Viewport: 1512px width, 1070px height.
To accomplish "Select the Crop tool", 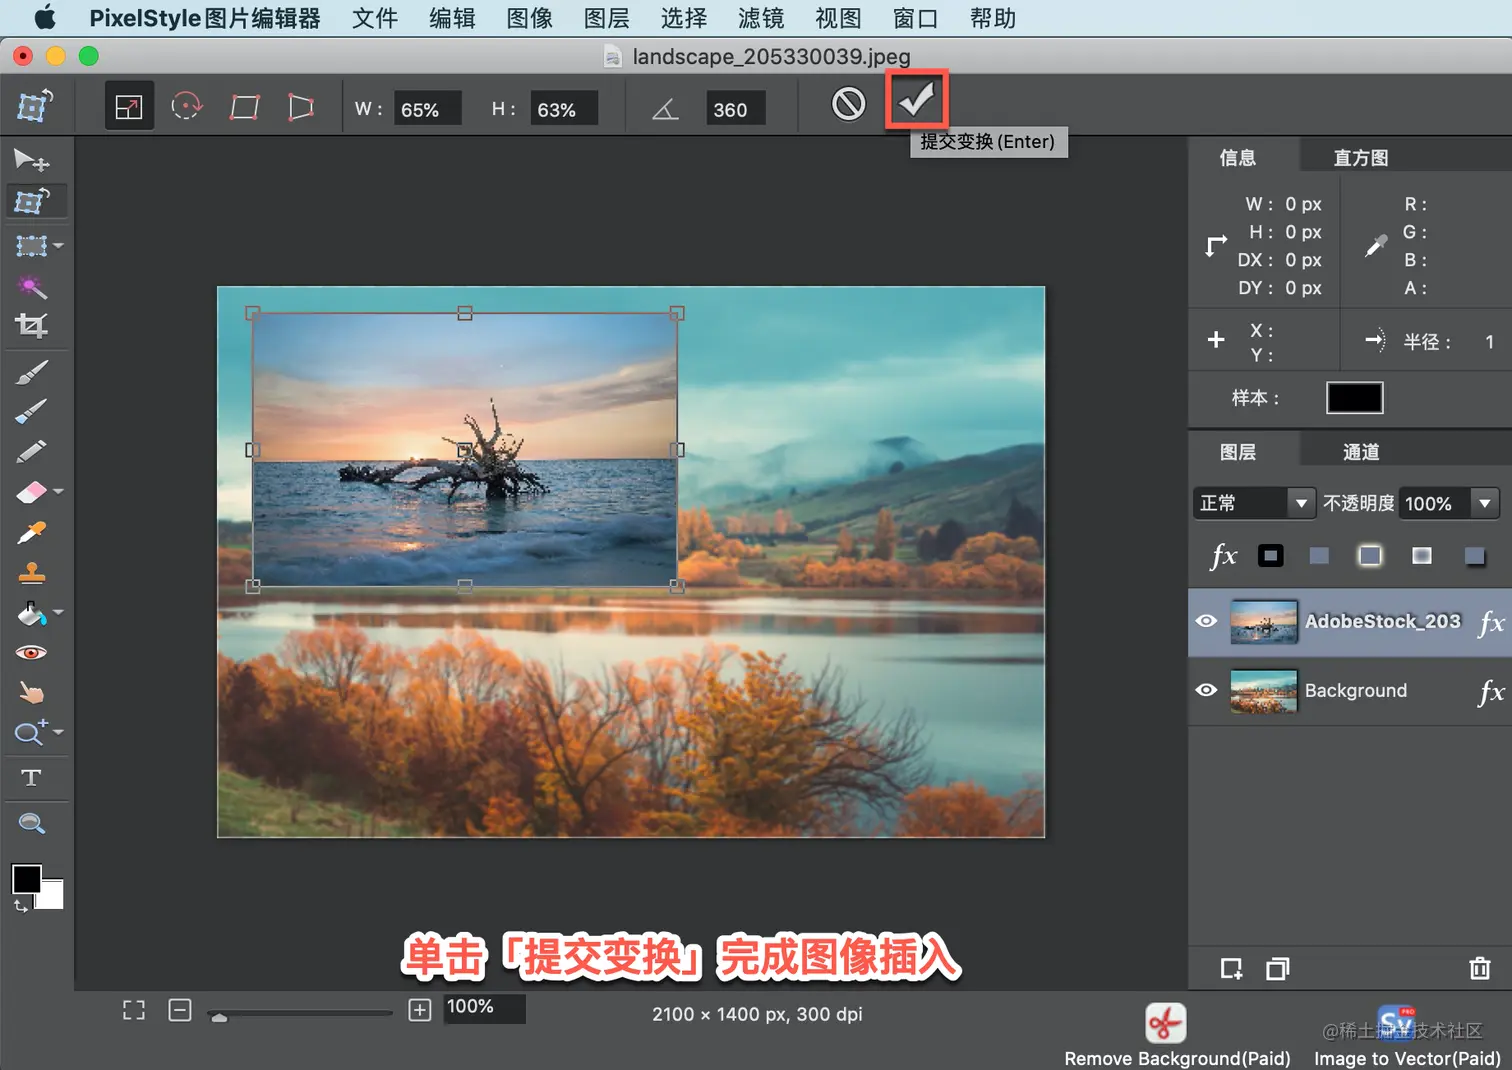I will (x=31, y=325).
